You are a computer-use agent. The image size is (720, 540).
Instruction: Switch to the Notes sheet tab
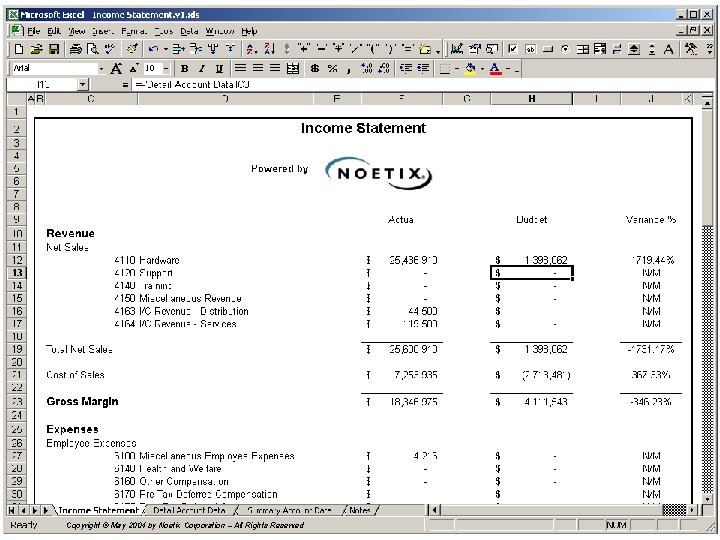(x=360, y=510)
